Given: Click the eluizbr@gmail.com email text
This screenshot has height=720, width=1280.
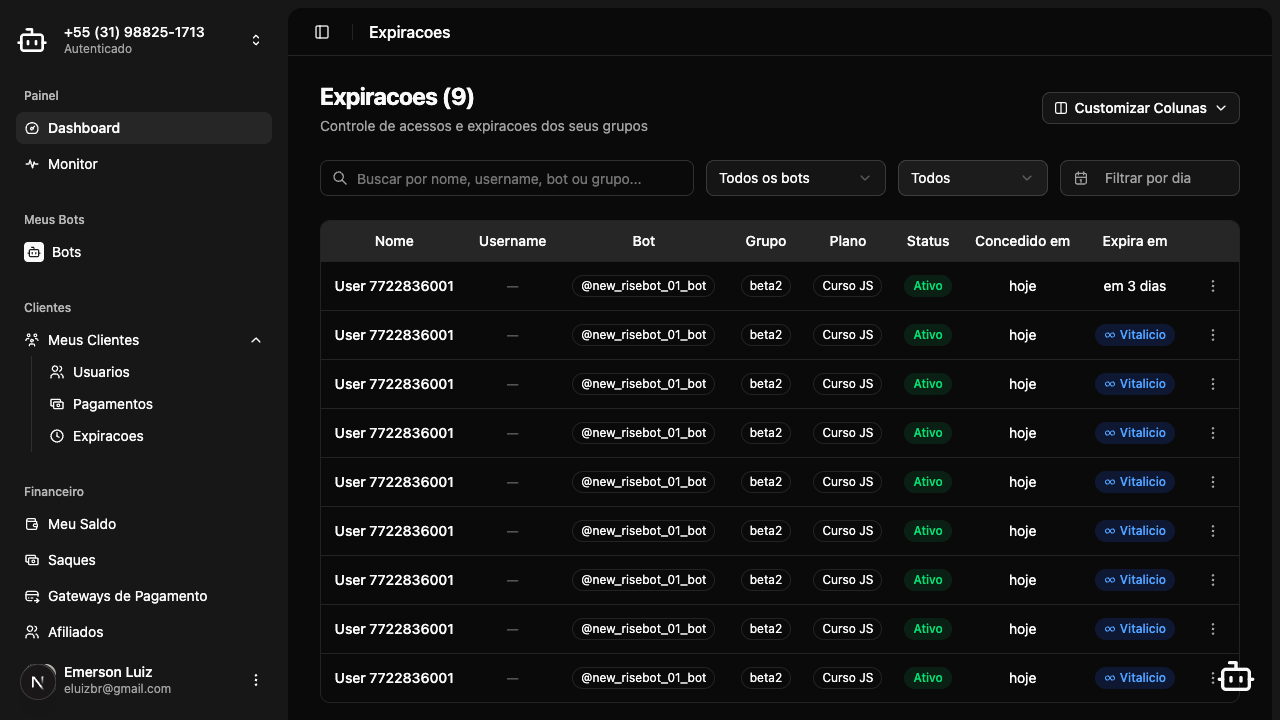Looking at the screenshot, I should tap(117, 689).
